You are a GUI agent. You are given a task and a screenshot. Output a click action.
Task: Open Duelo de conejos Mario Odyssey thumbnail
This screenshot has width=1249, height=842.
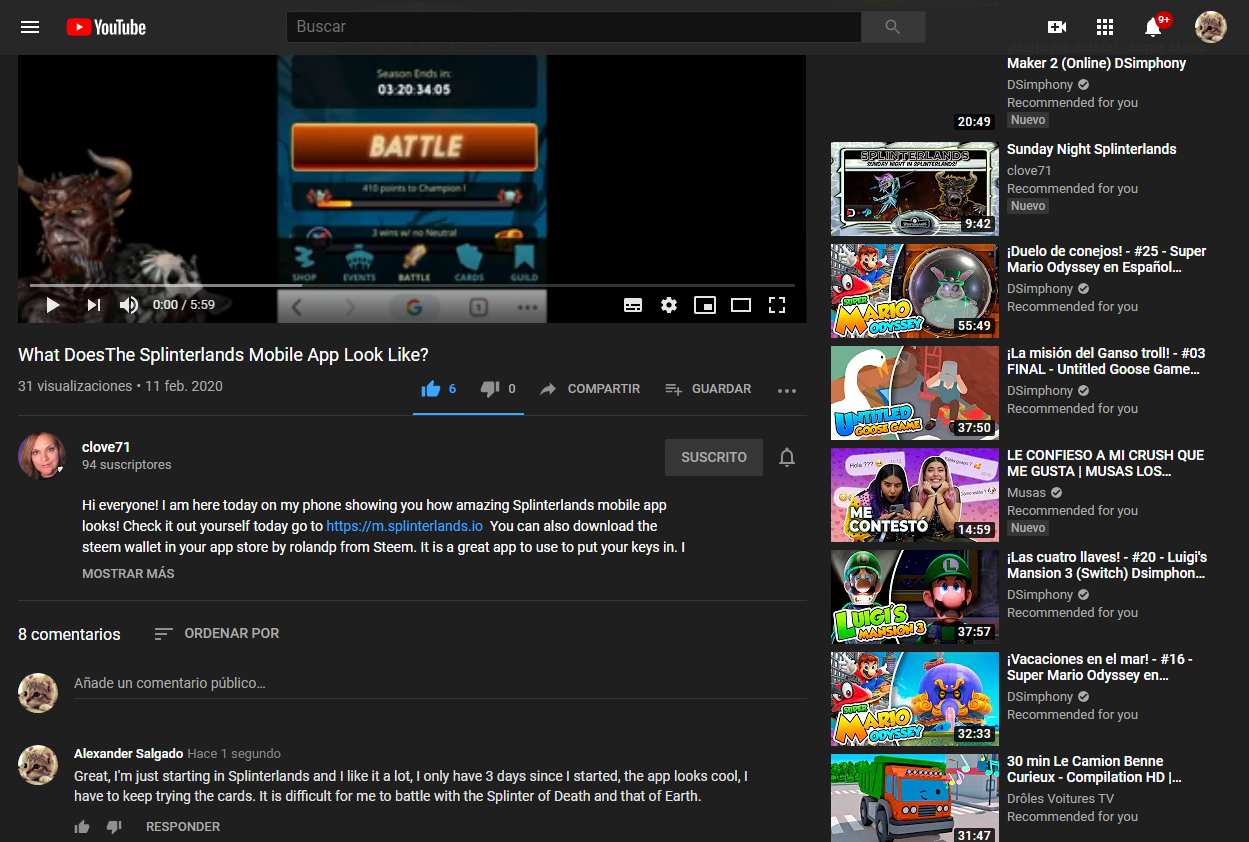915,291
